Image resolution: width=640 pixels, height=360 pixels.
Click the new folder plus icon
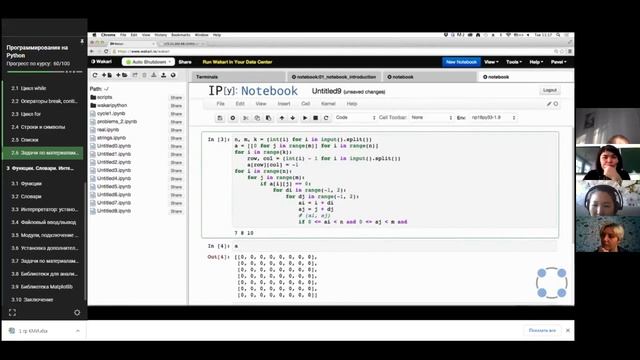pyautogui.click(x=122, y=75)
